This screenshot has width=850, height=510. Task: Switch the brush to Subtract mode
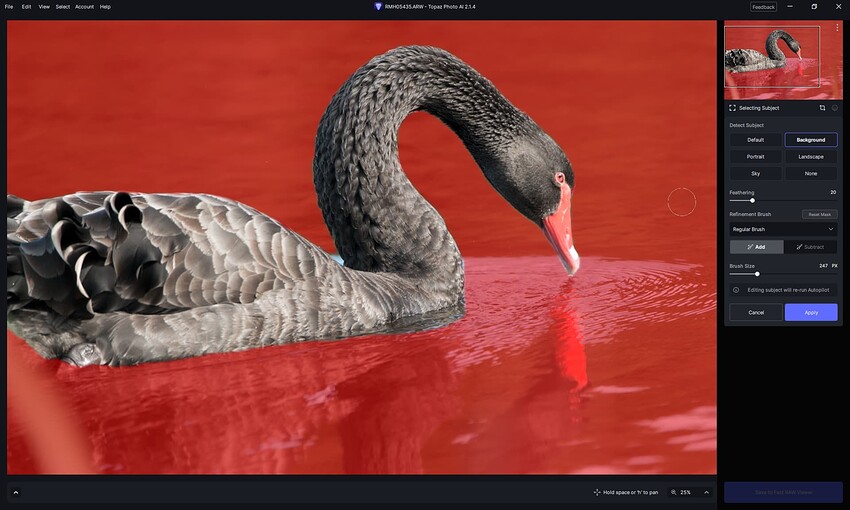point(810,247)
